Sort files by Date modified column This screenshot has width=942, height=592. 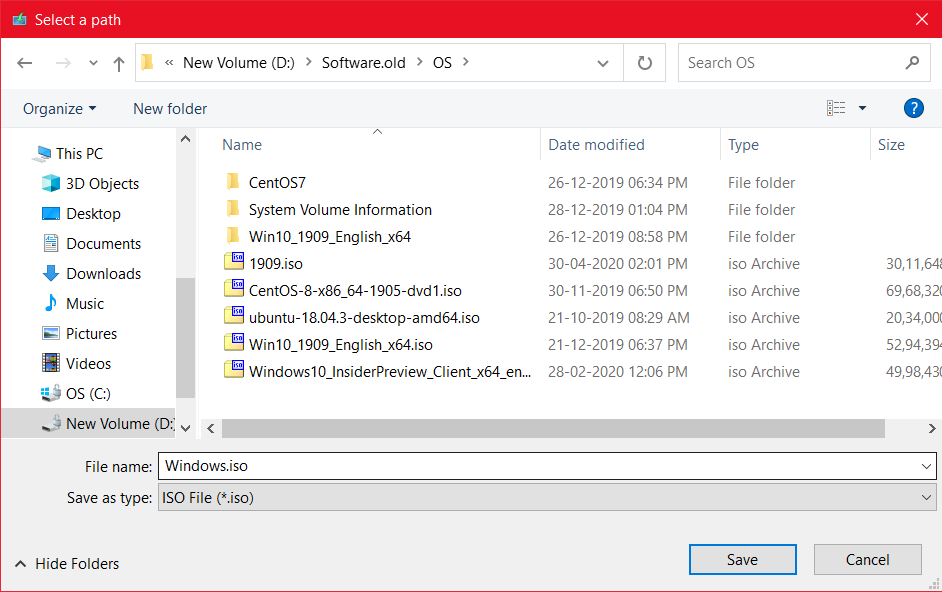click(x=596, y=145)
